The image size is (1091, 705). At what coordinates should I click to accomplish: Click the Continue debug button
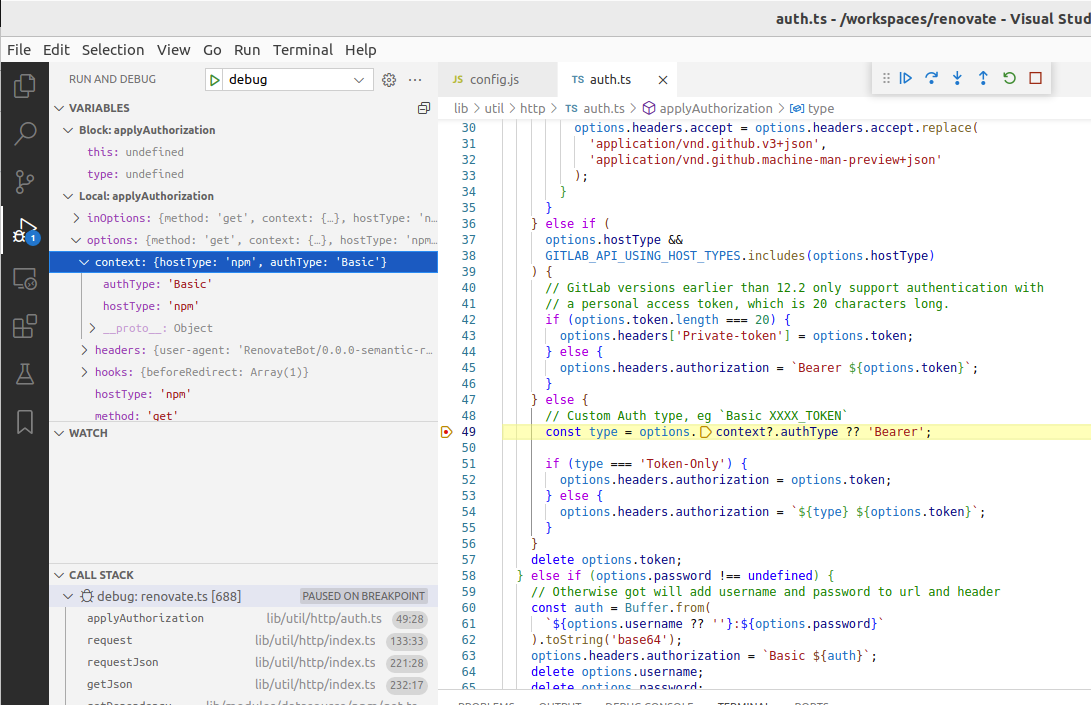coord(906,78)
